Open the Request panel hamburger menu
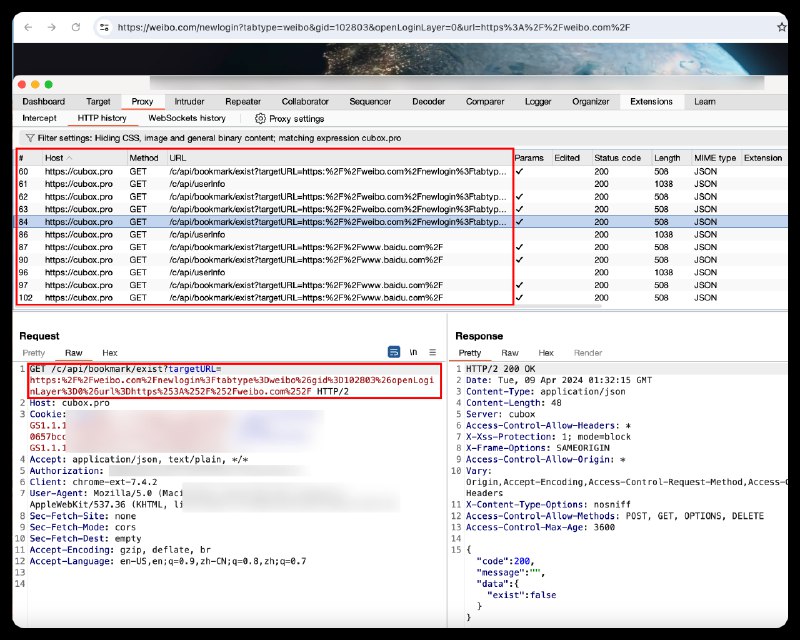Screen dimensions: 800x640 click(x=432, y=353)
